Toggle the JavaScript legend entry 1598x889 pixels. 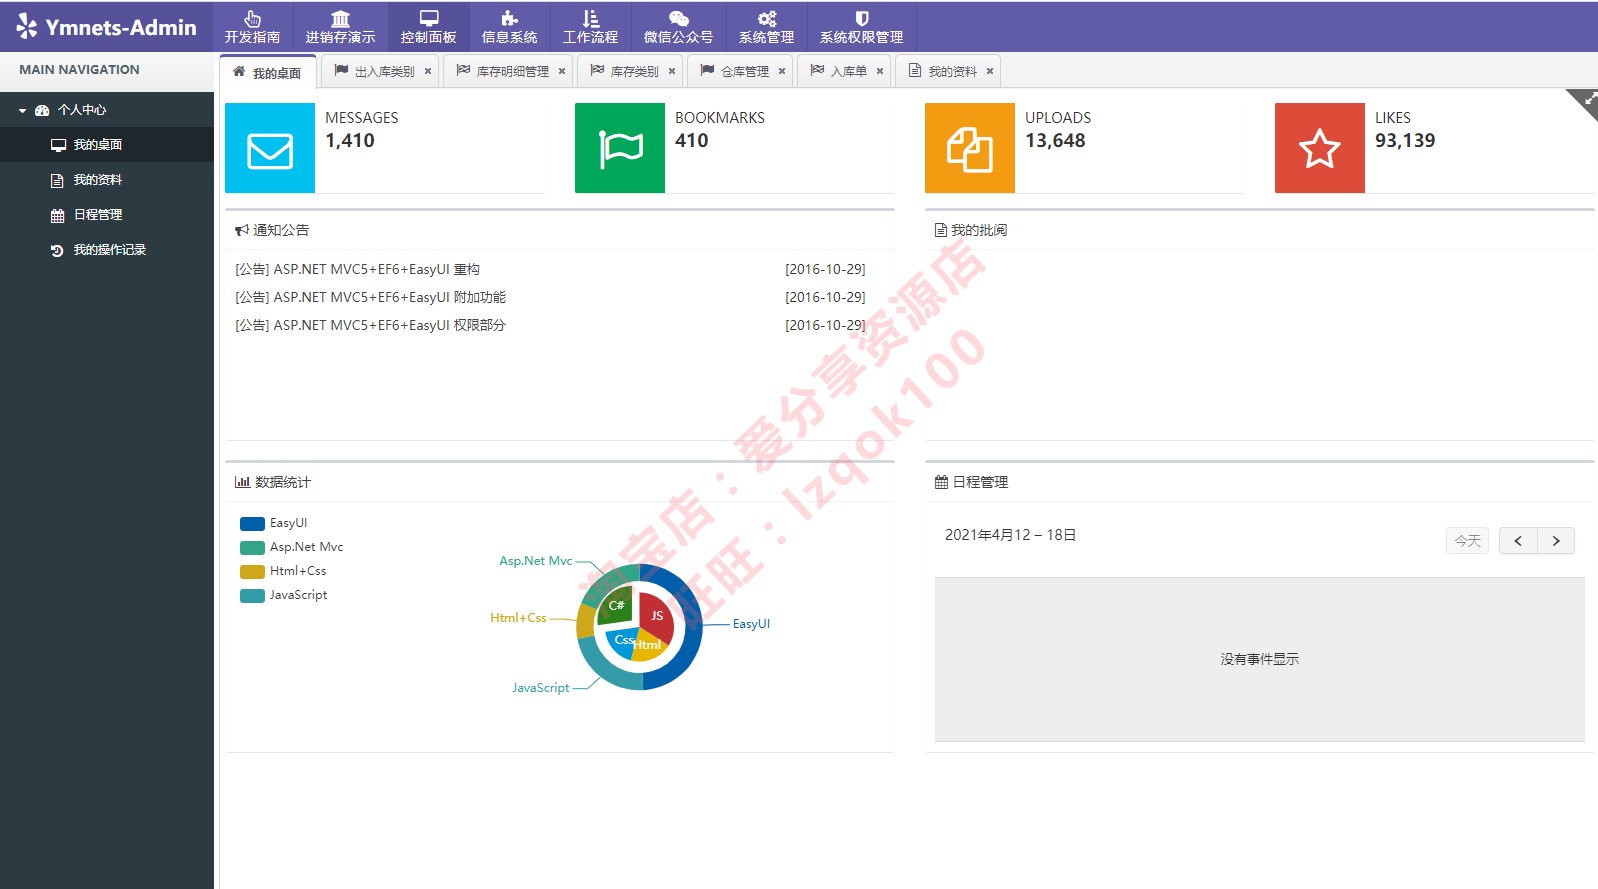tap(284, 595)
